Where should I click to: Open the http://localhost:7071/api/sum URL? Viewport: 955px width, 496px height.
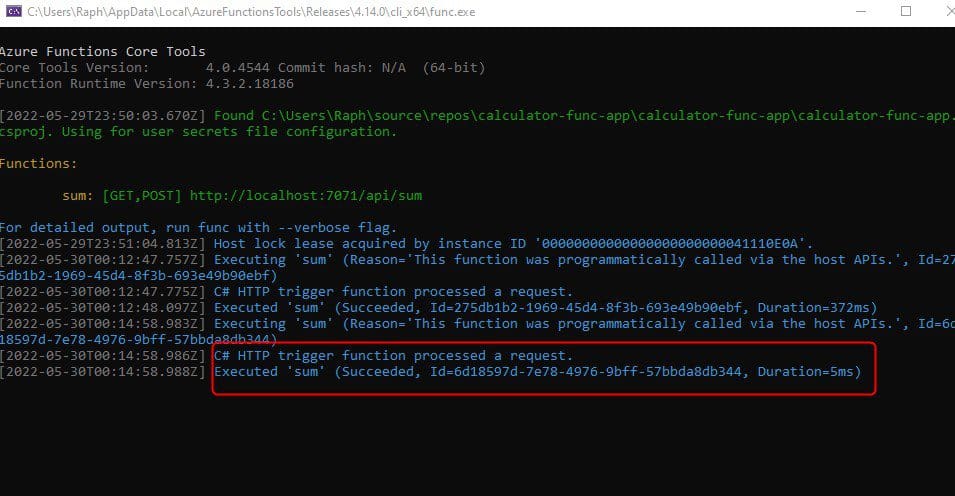(306, 196)
